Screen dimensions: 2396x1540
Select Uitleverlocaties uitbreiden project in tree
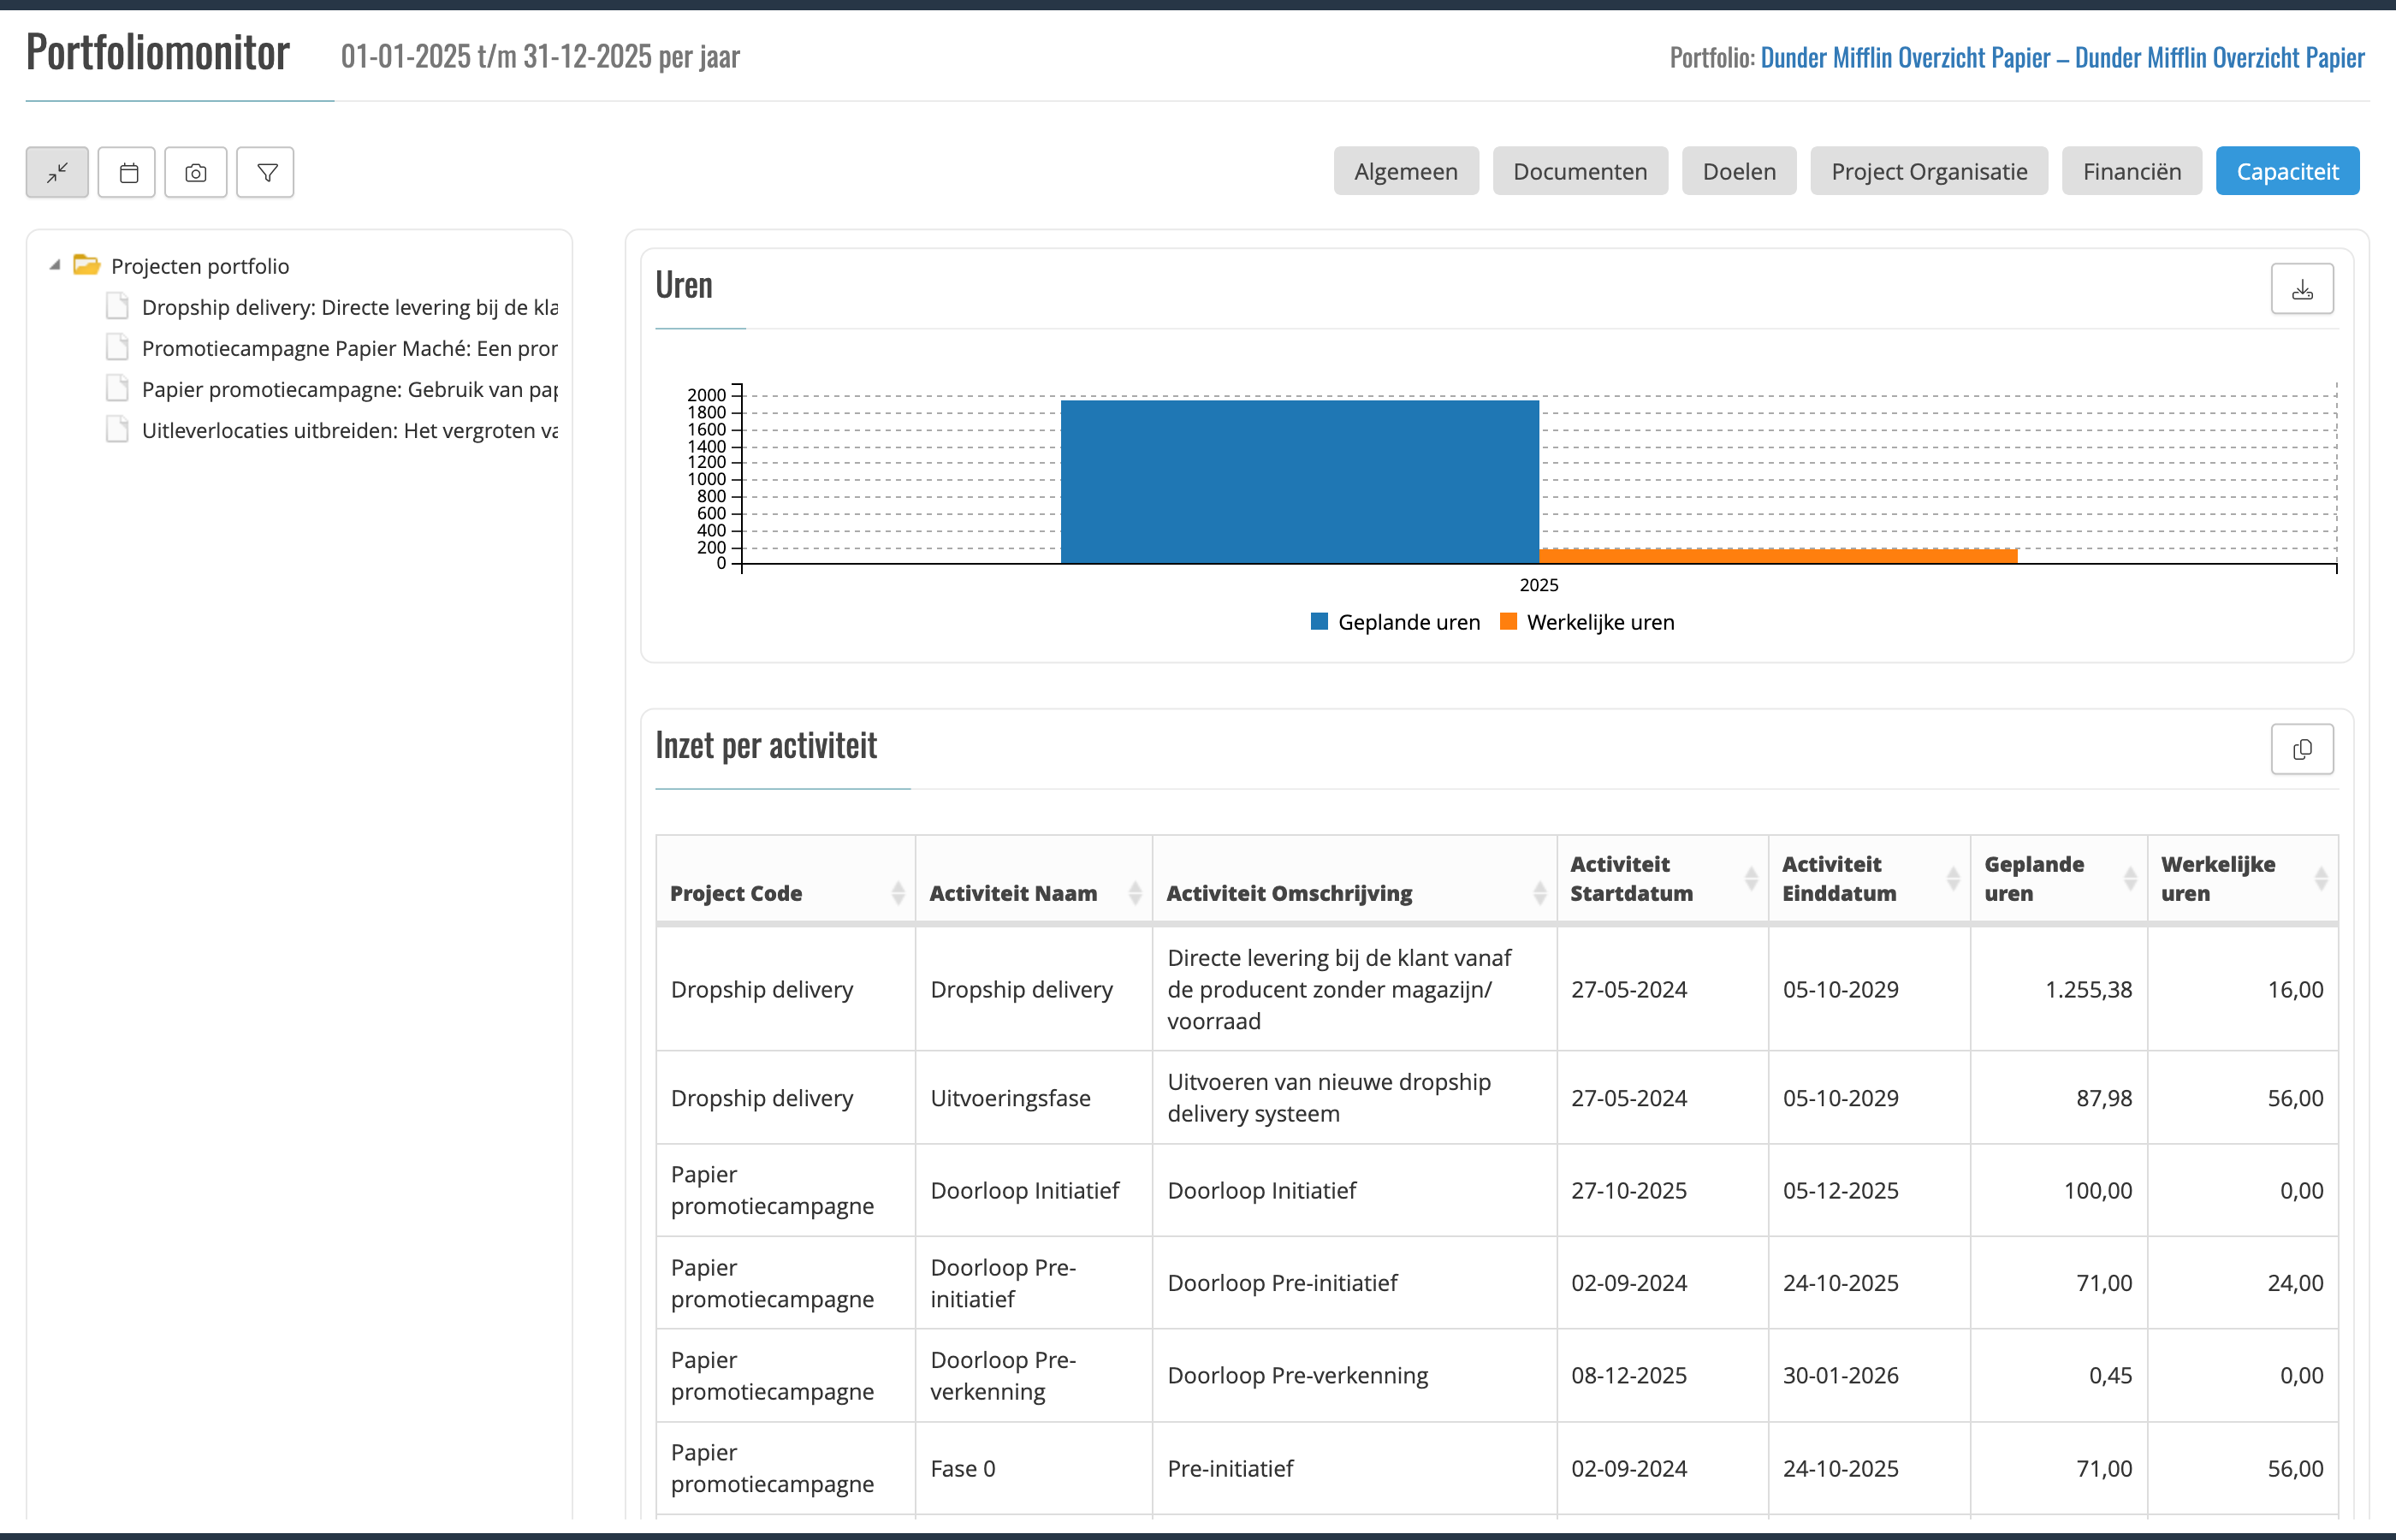coord(349,430)
